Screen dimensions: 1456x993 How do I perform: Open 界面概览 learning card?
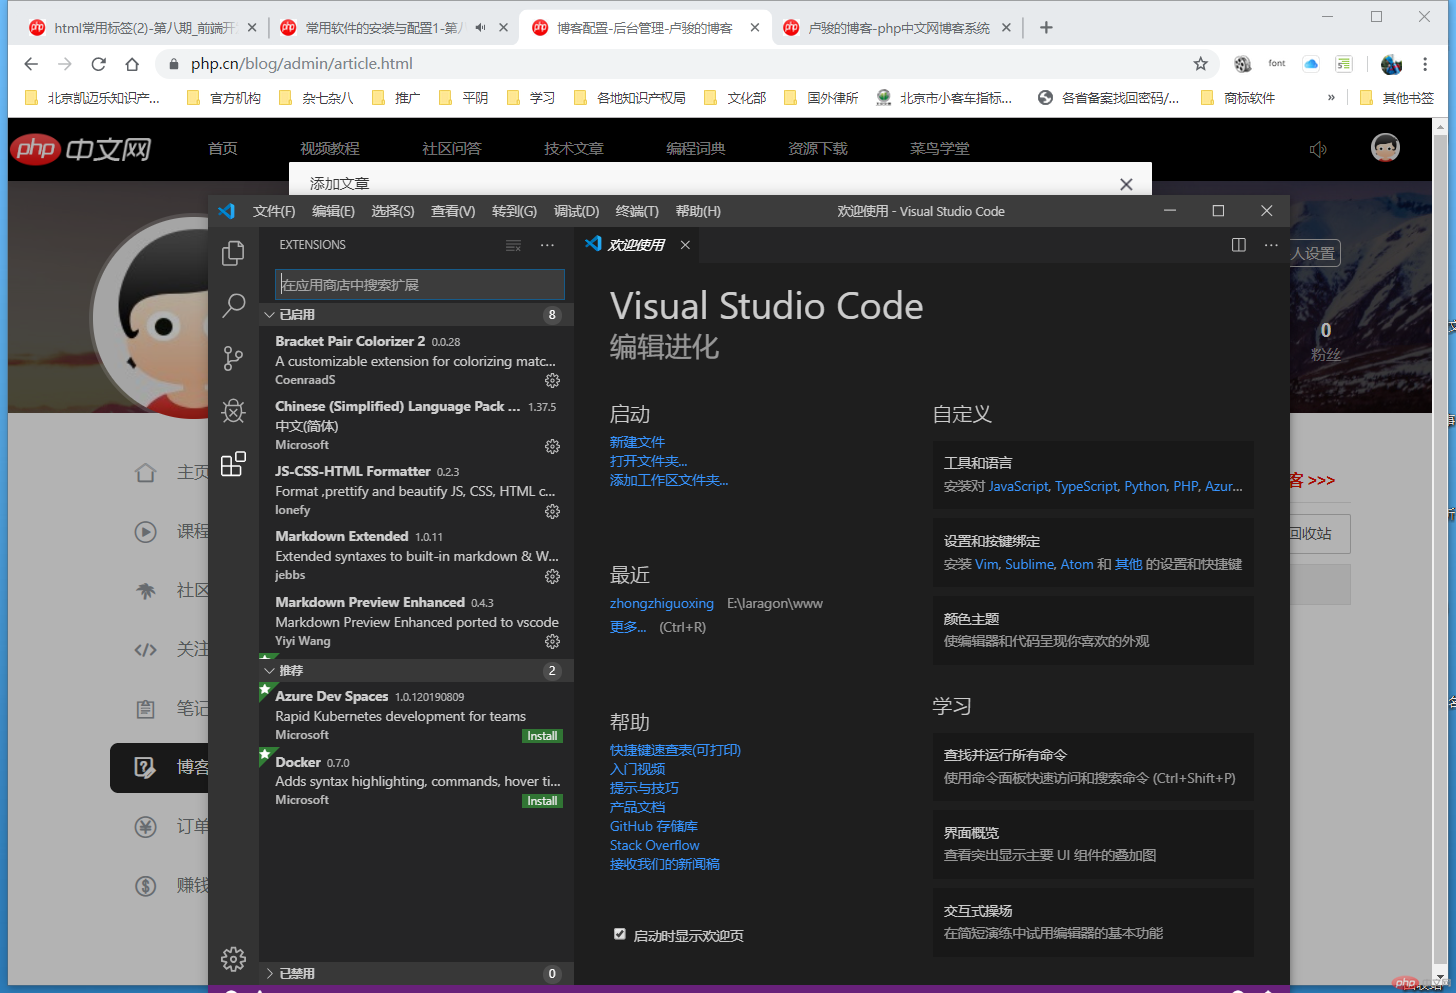(1093, 844)
